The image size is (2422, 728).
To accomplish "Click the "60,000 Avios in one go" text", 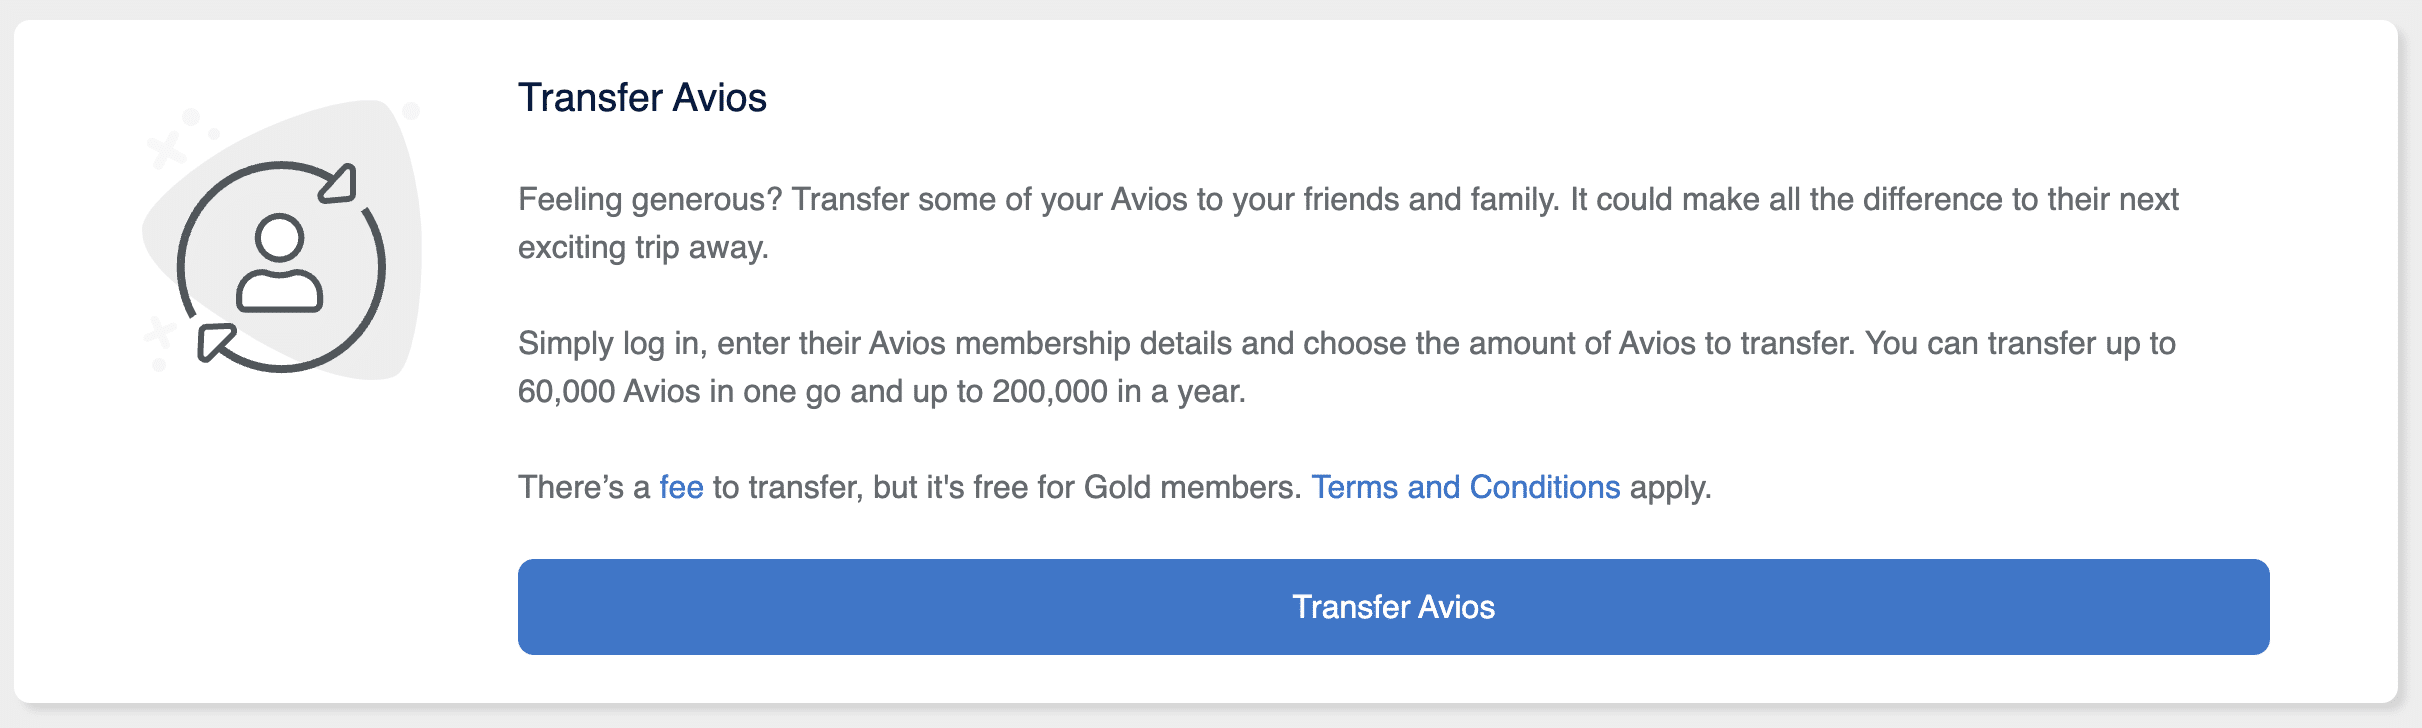I will pyautogui.click(x=679, y=391).
